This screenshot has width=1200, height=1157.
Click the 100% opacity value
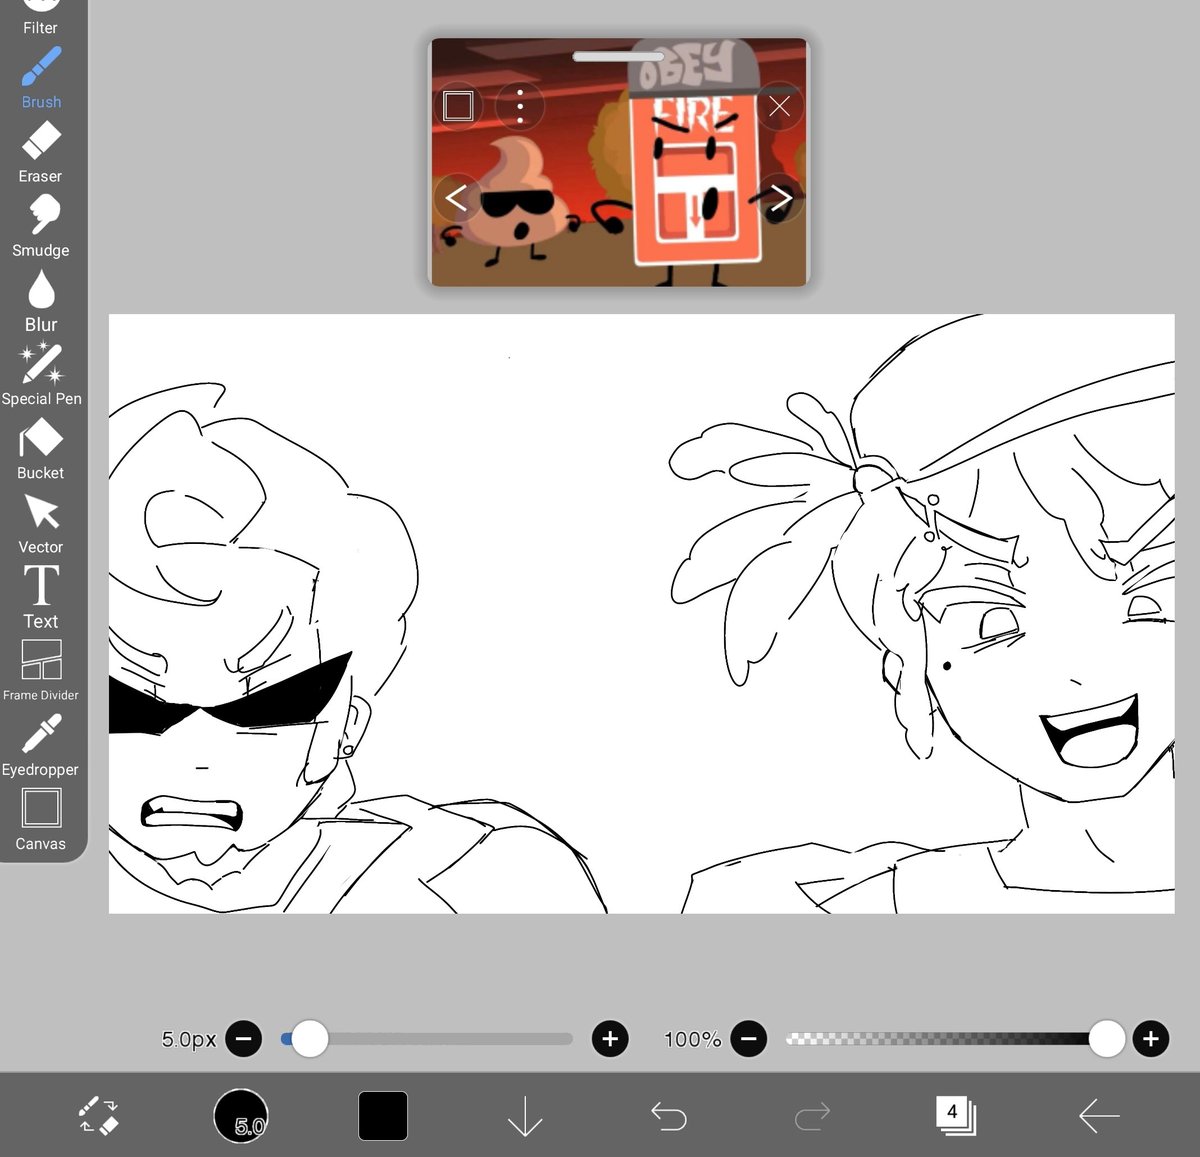point(692,1039)
